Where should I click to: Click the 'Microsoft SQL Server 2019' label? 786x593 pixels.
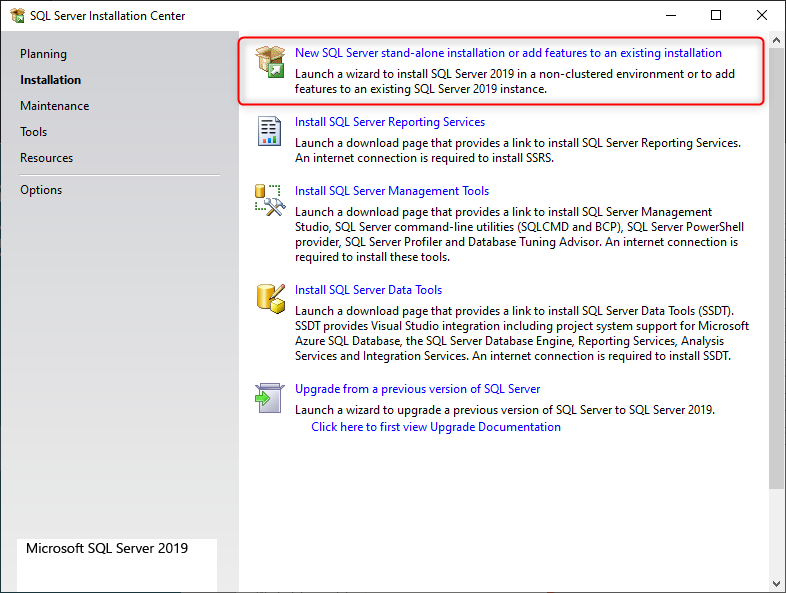click(x=107, y=548)
